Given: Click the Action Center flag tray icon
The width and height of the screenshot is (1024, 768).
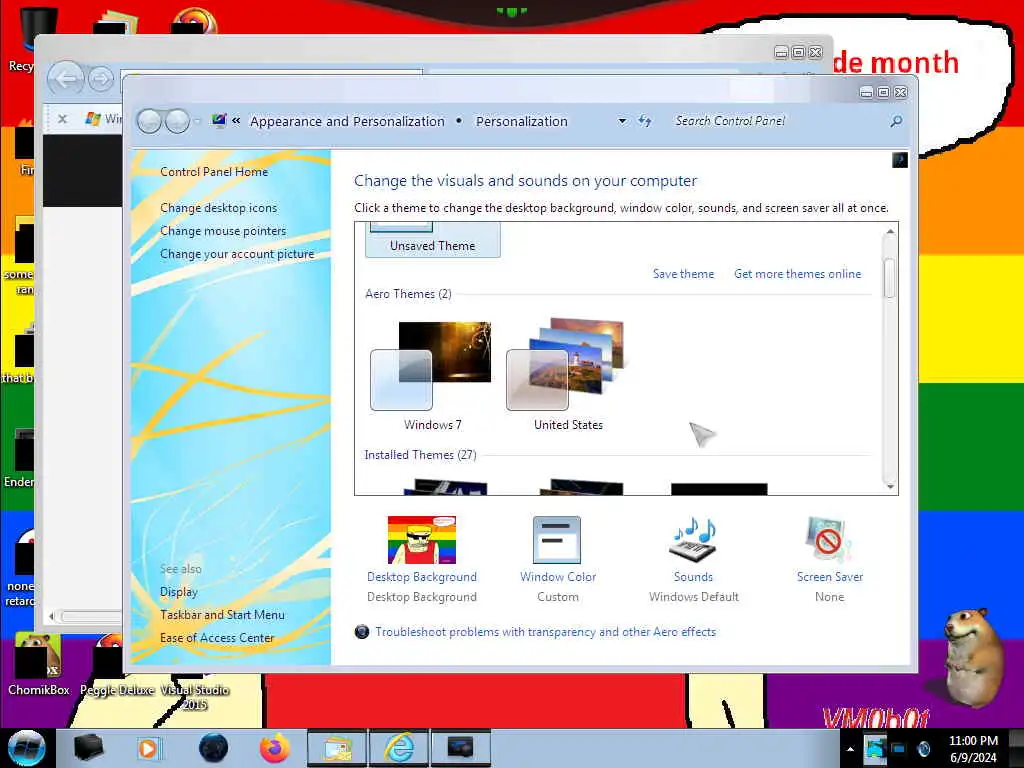Looking at the screenshot, I should point(874,748).
